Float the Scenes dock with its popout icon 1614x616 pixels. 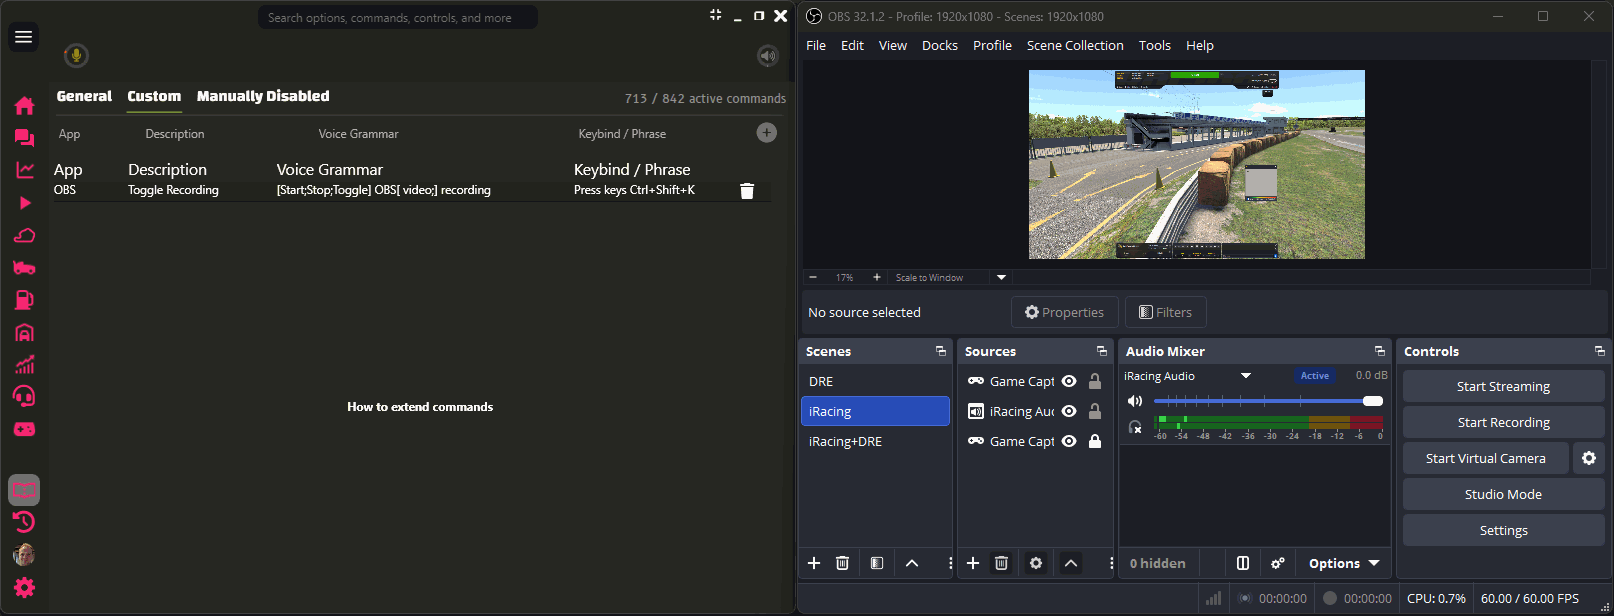pos(941,351)
